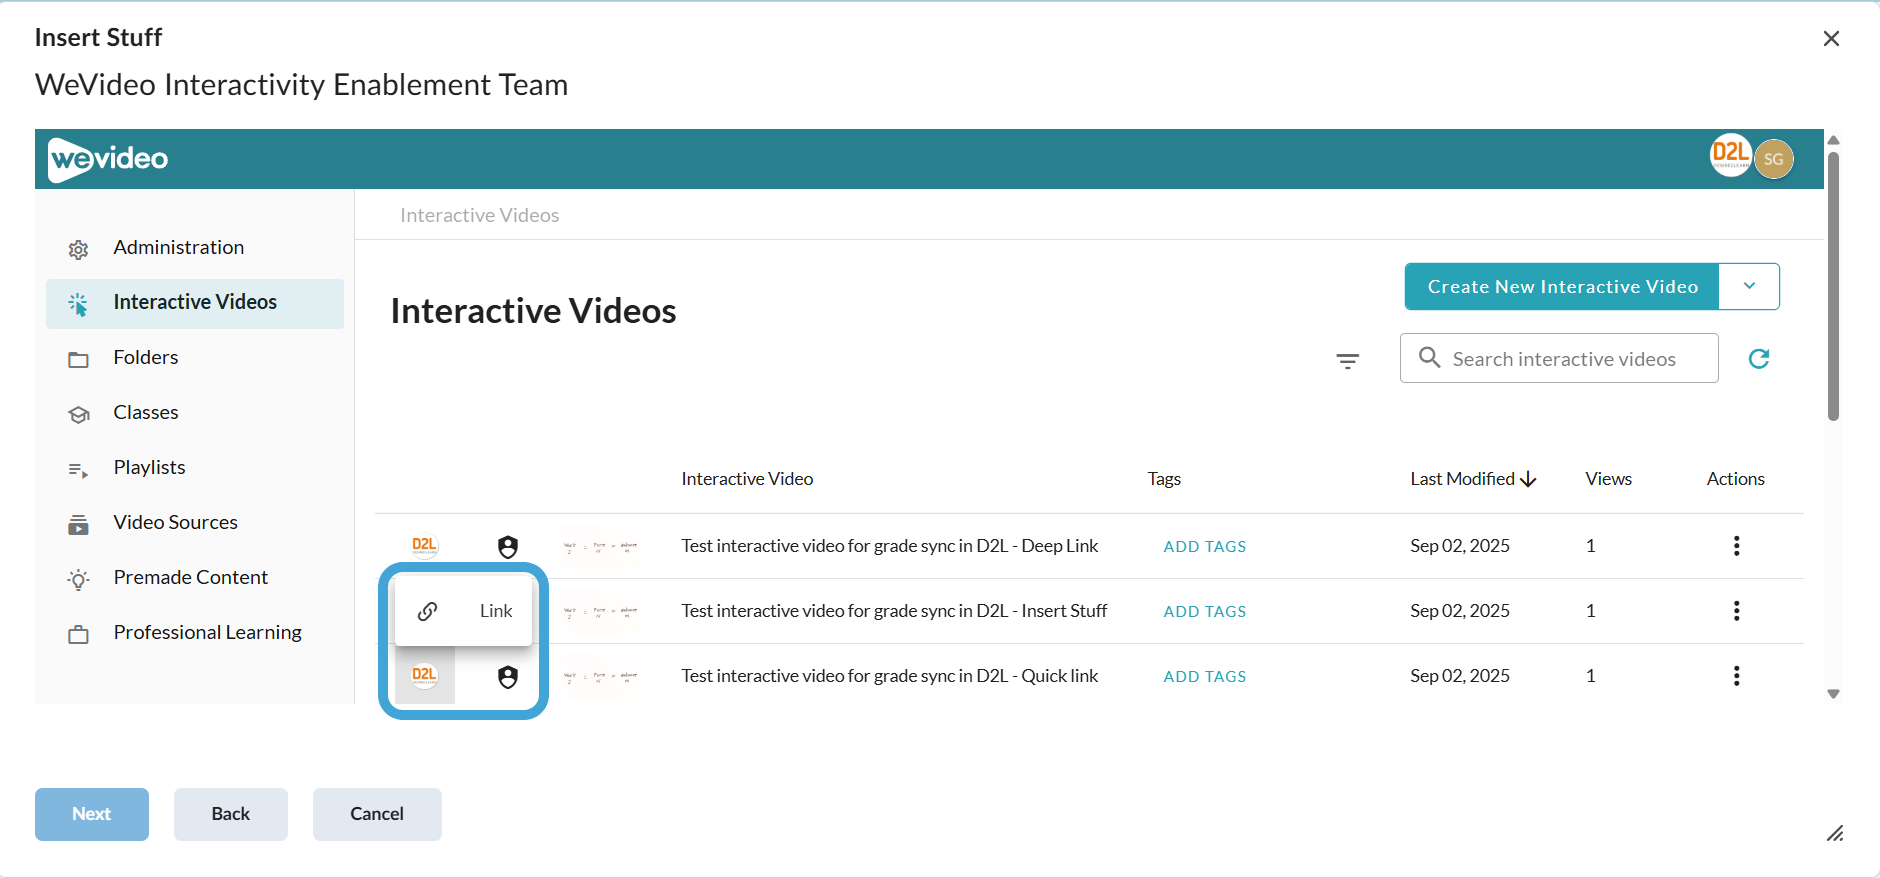The width and height of the screenshot is (1880, 878).
Task: Expand Create New Interactive Video dropdown arrow
Action: tap(1749, 286)
